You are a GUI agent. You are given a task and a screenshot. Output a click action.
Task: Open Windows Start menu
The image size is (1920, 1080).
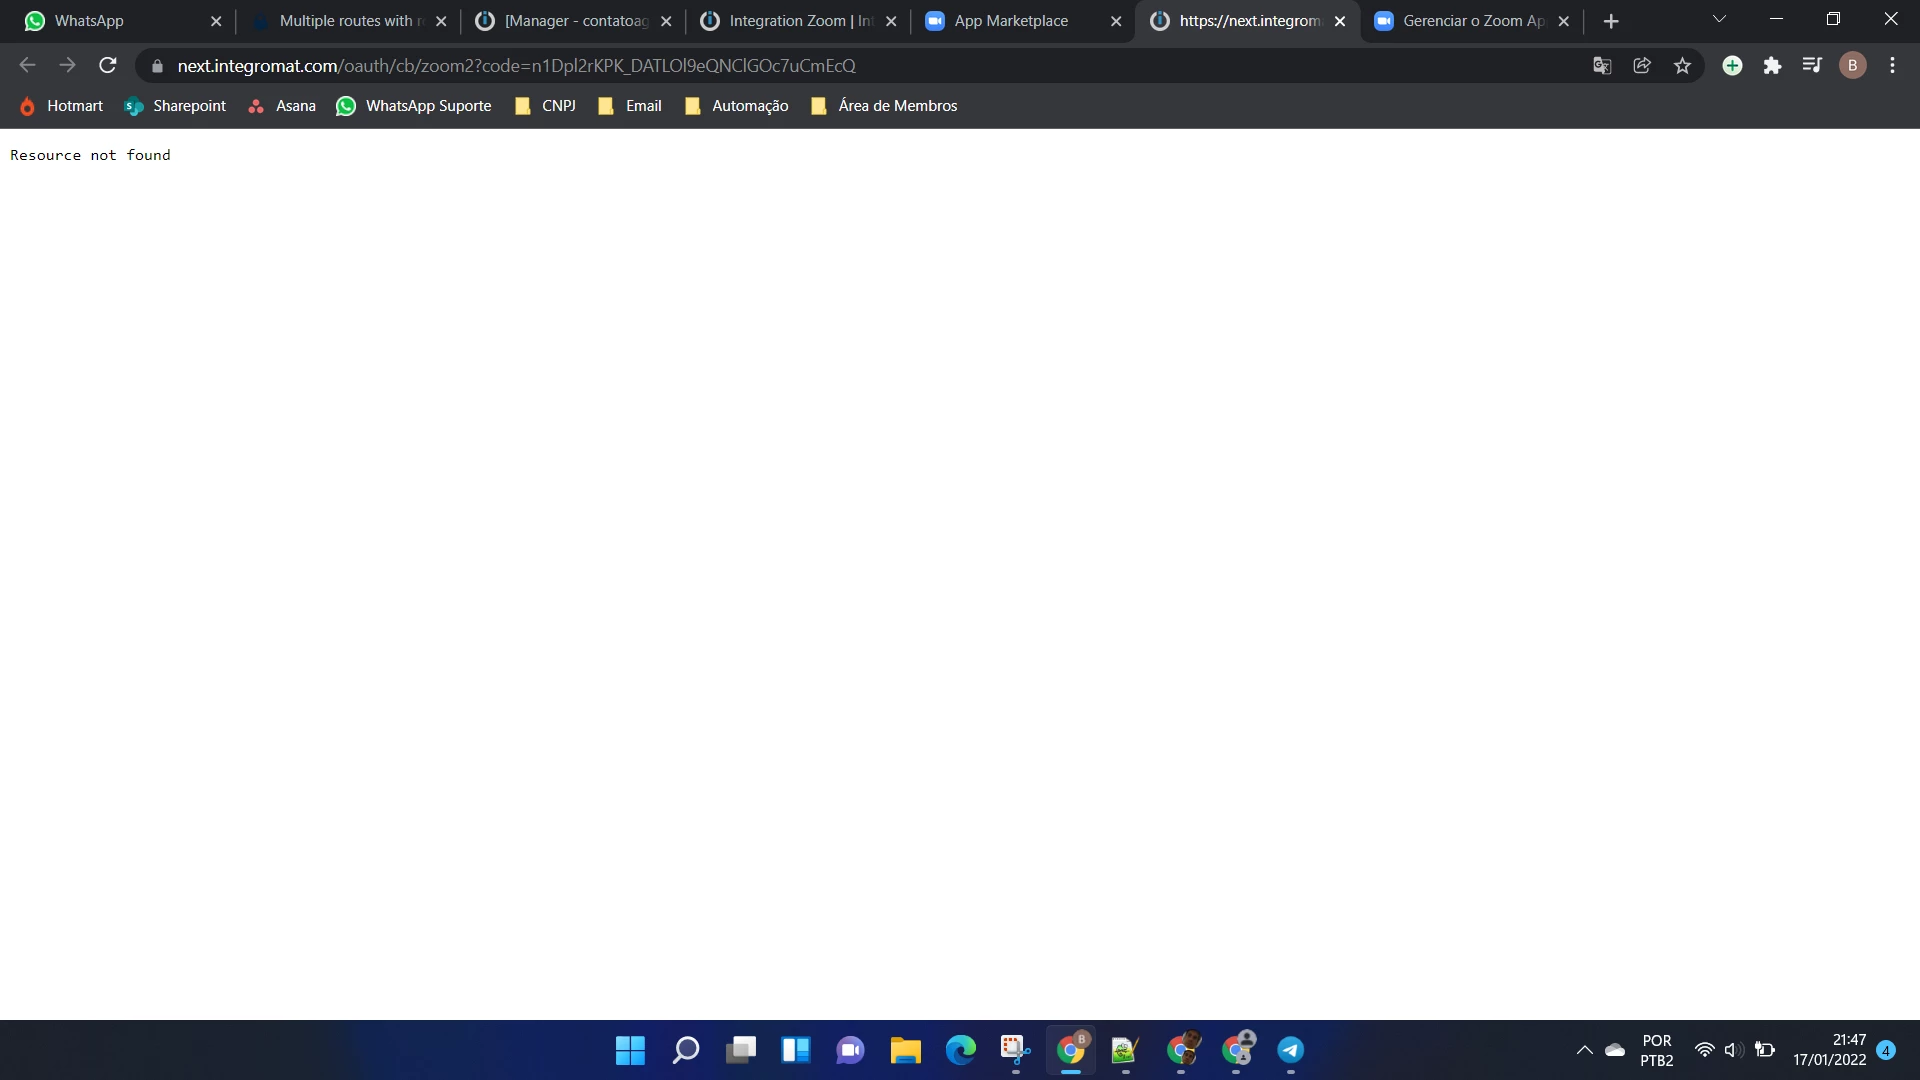click(630, 1050)
